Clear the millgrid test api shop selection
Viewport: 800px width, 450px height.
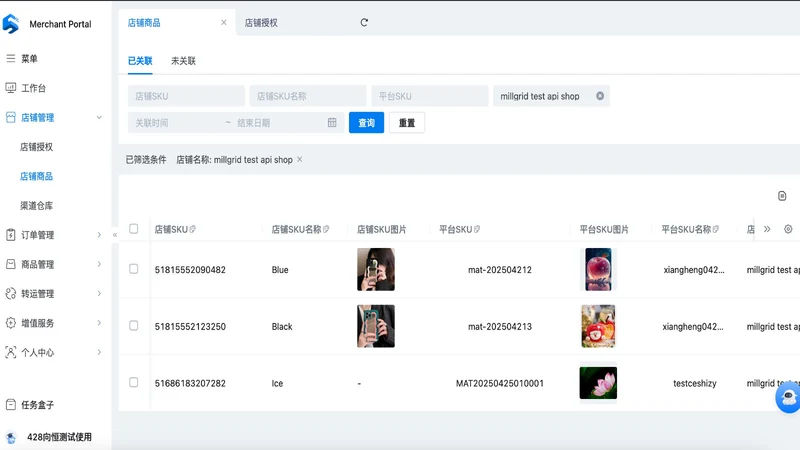coord(600,96)
